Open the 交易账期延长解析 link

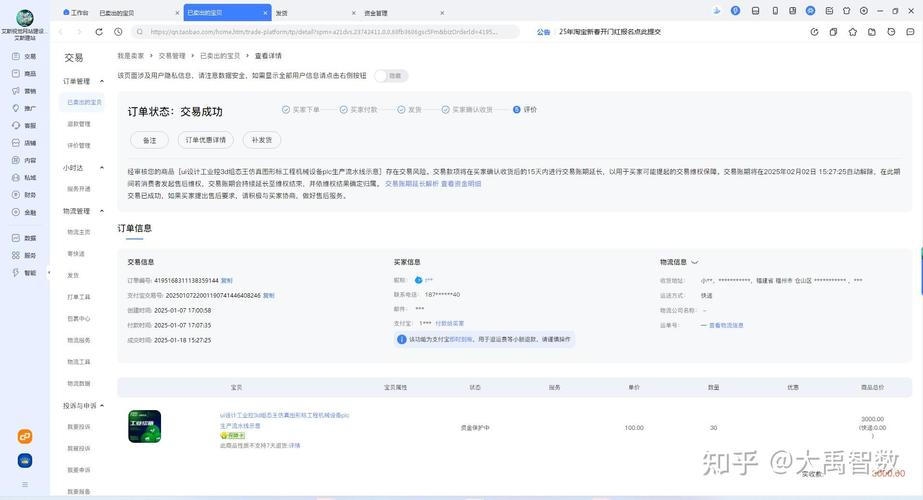[411, 184]
